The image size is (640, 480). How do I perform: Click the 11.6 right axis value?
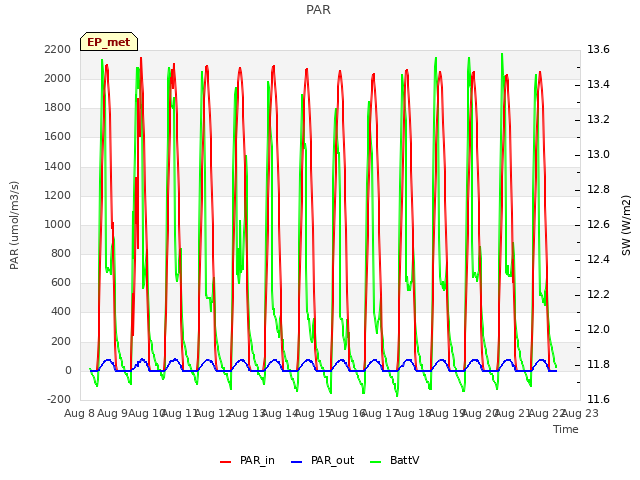point(598,399)
